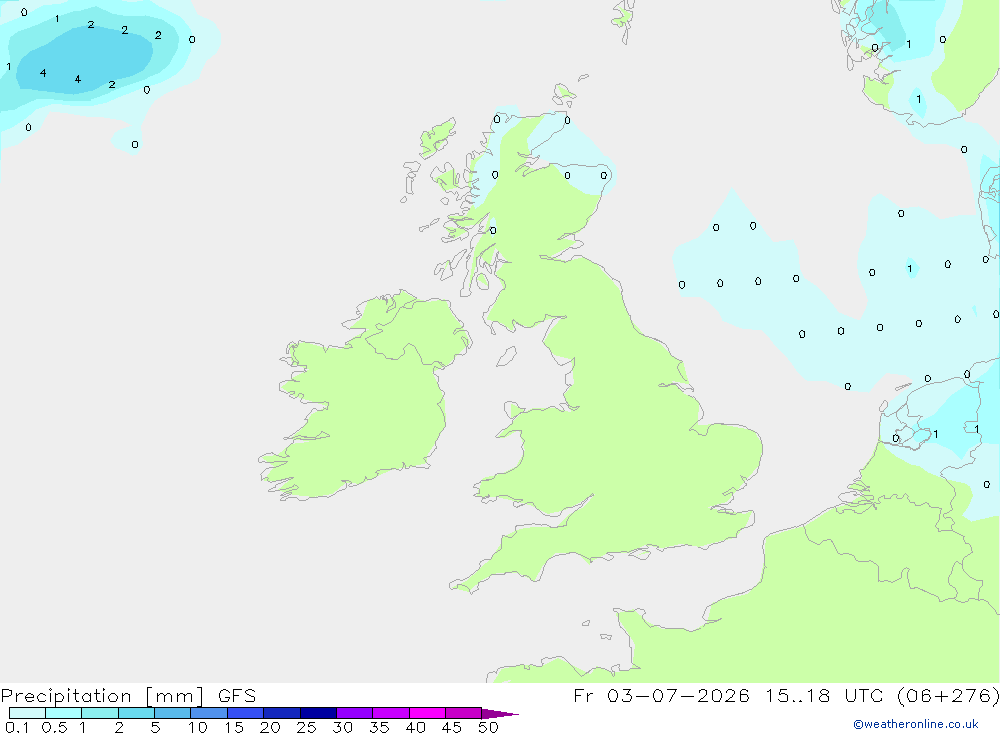Select the 35–40 mm purple swatch
Image resolution: width=1000 pixels, height=733 pixels.
pos(391,713)
